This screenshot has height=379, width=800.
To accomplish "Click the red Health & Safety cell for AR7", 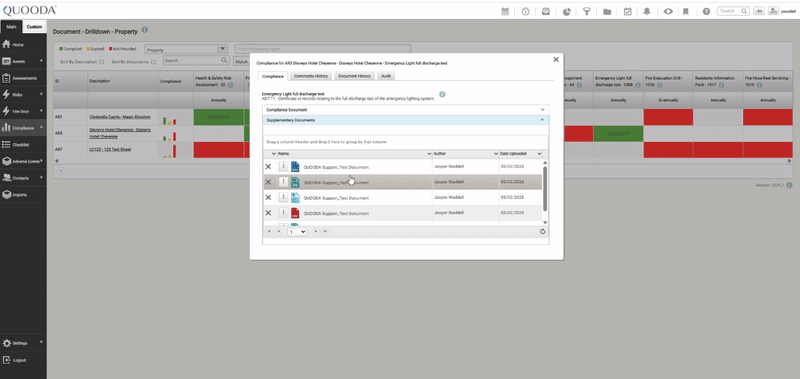I will [218, 150].
